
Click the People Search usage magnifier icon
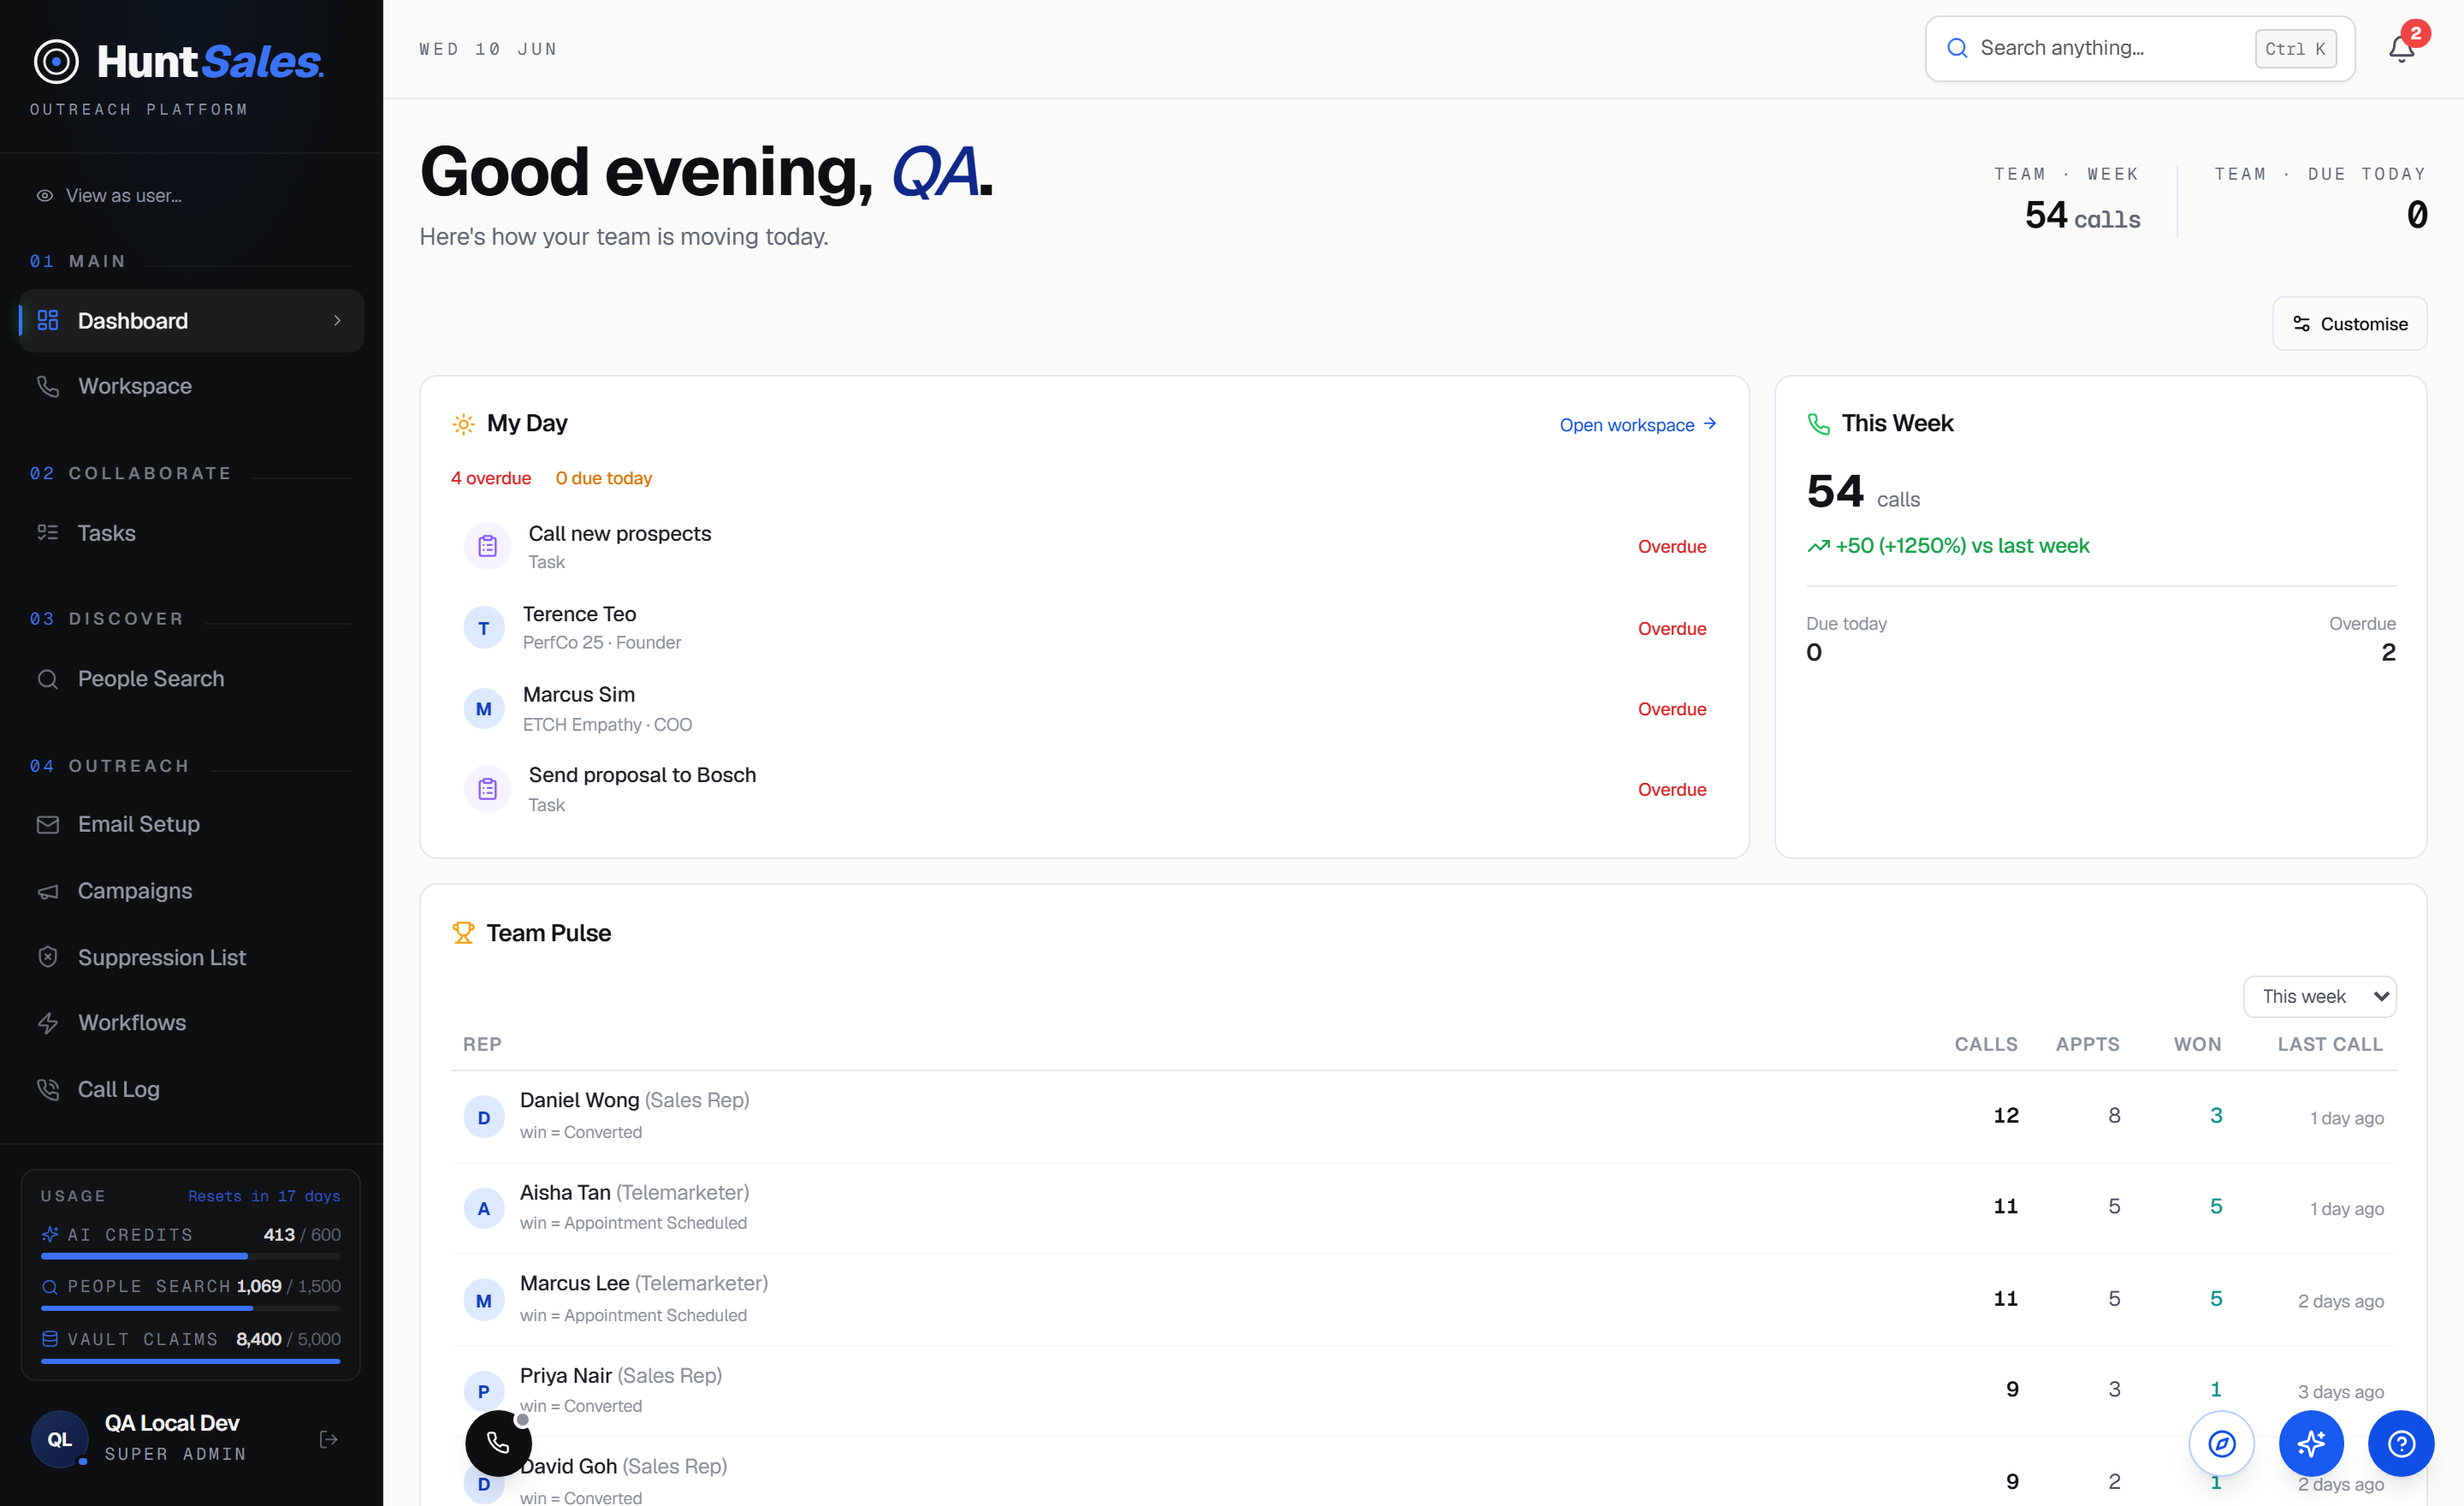point(49,1286)
